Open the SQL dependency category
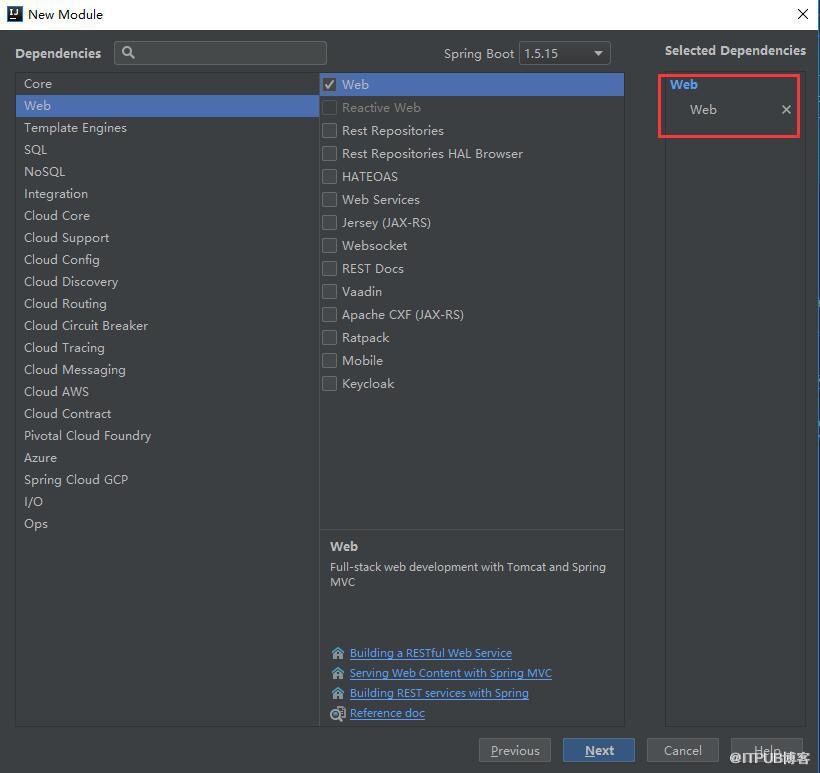820x773 pixels. pyautogui.click(x=167, y=150)
